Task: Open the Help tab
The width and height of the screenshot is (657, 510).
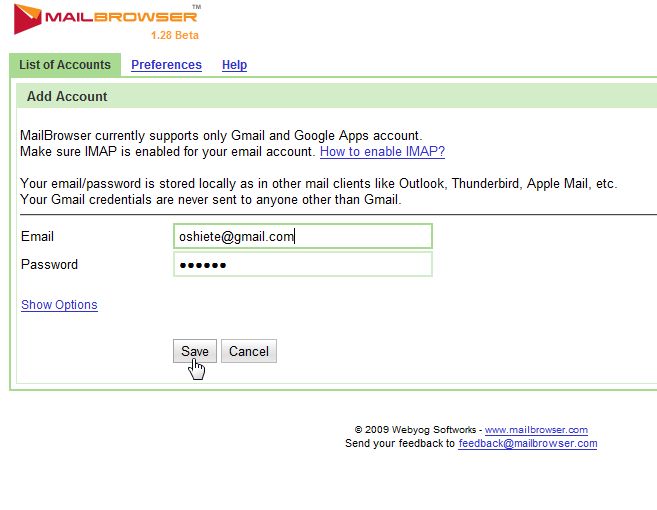Action: pos(234,65)
